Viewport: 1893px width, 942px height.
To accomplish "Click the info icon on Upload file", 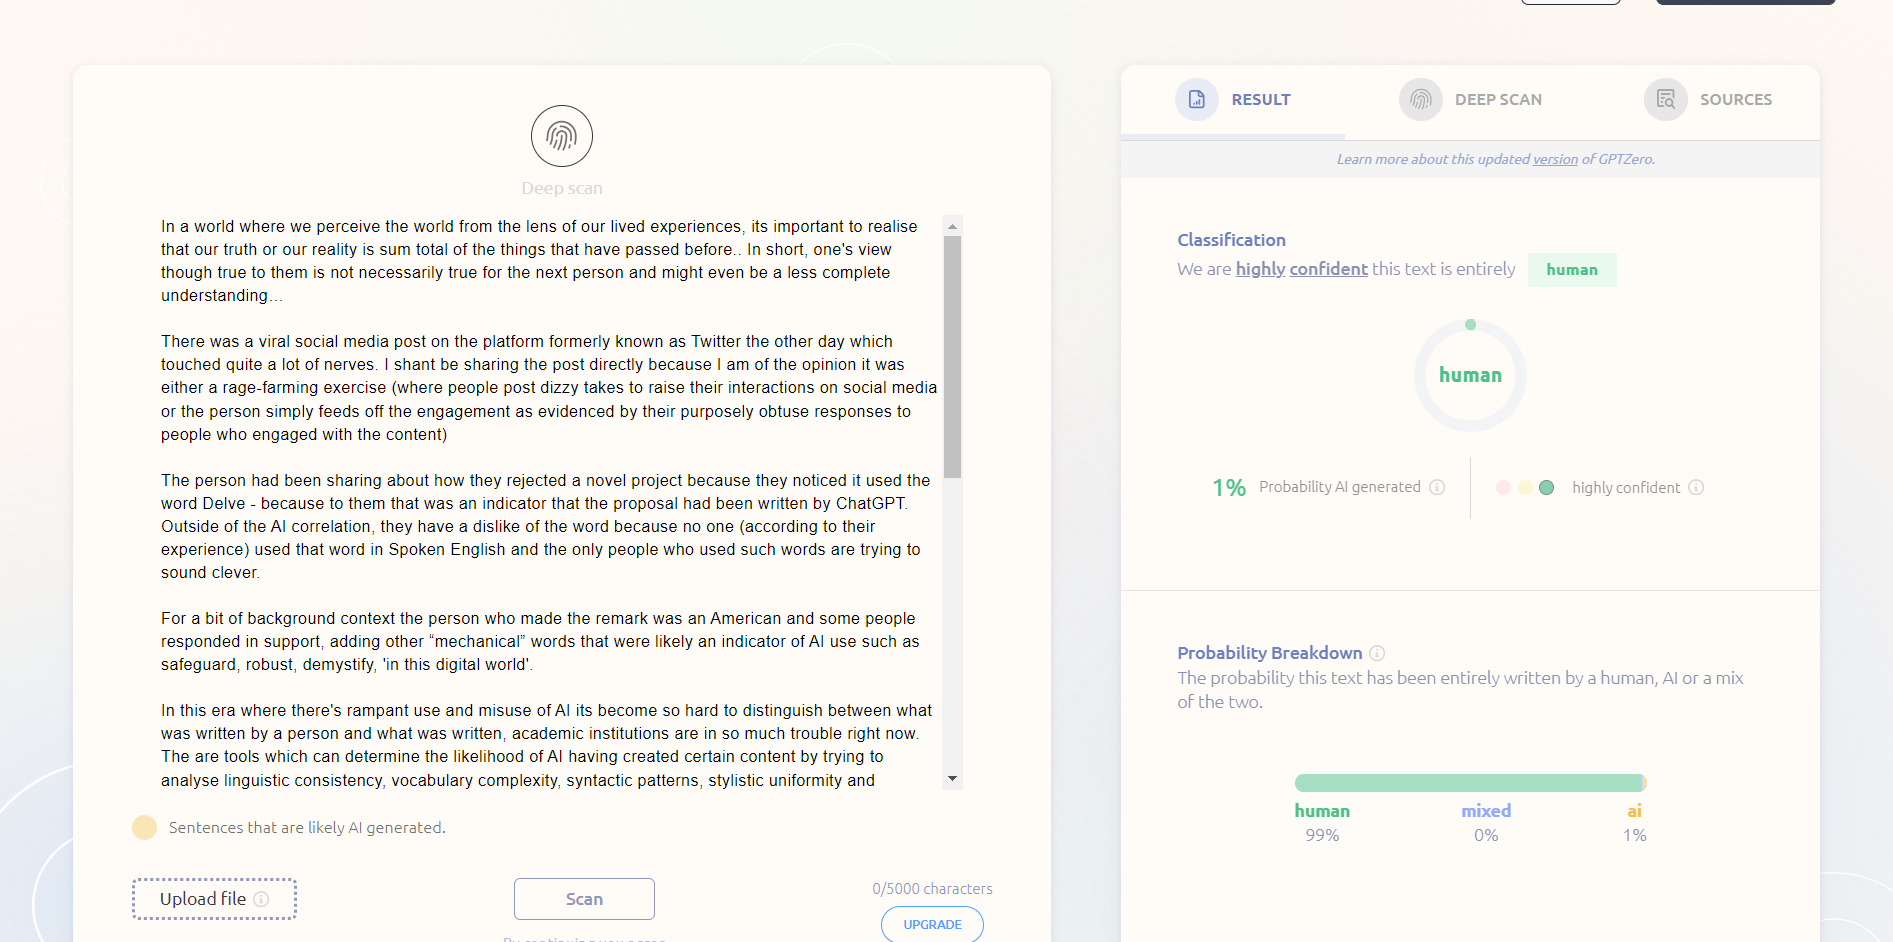I will [262, 899].
